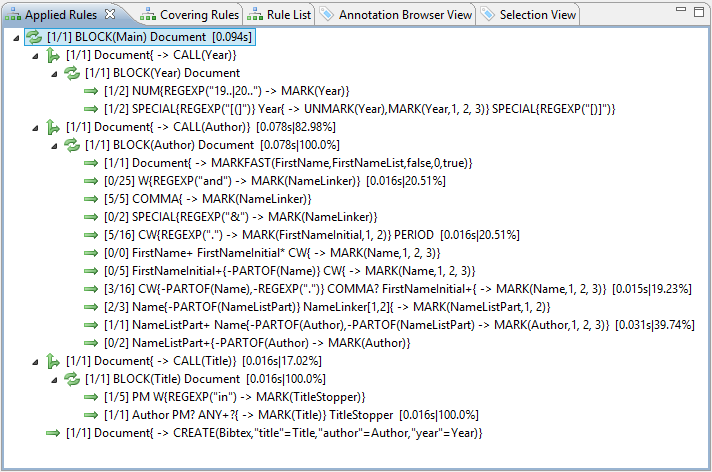Click the call icon beside CALL(Title) row
The image size is (712, 472).
53,361
